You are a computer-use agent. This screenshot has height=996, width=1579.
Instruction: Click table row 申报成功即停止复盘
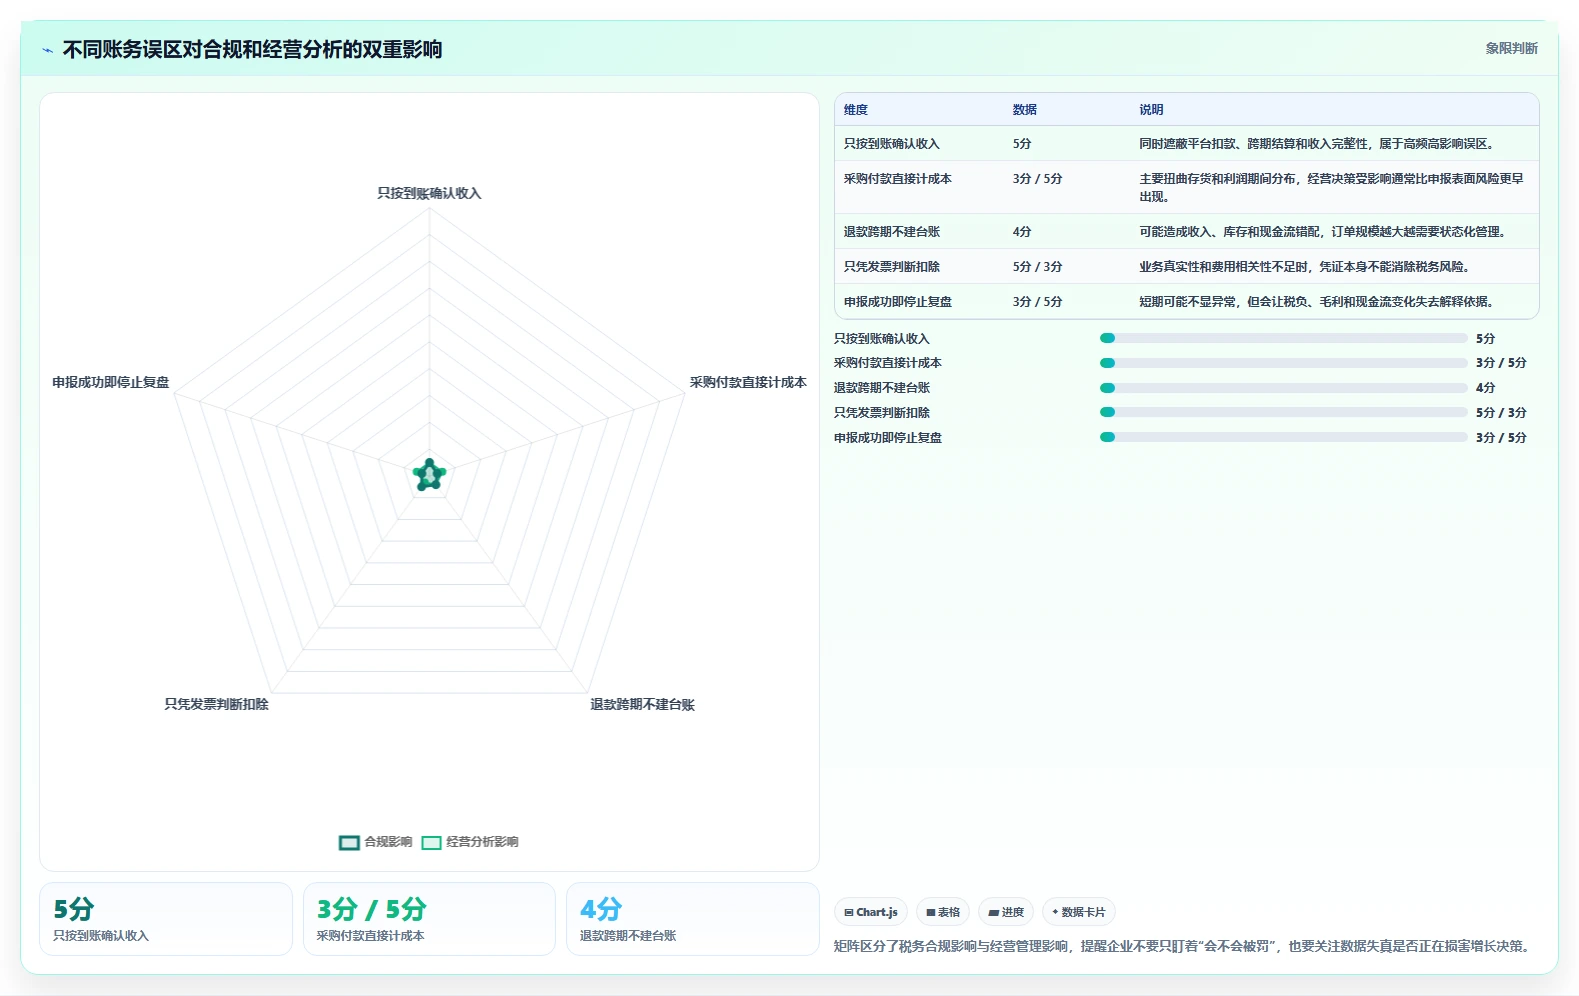tap(1186, 302)
